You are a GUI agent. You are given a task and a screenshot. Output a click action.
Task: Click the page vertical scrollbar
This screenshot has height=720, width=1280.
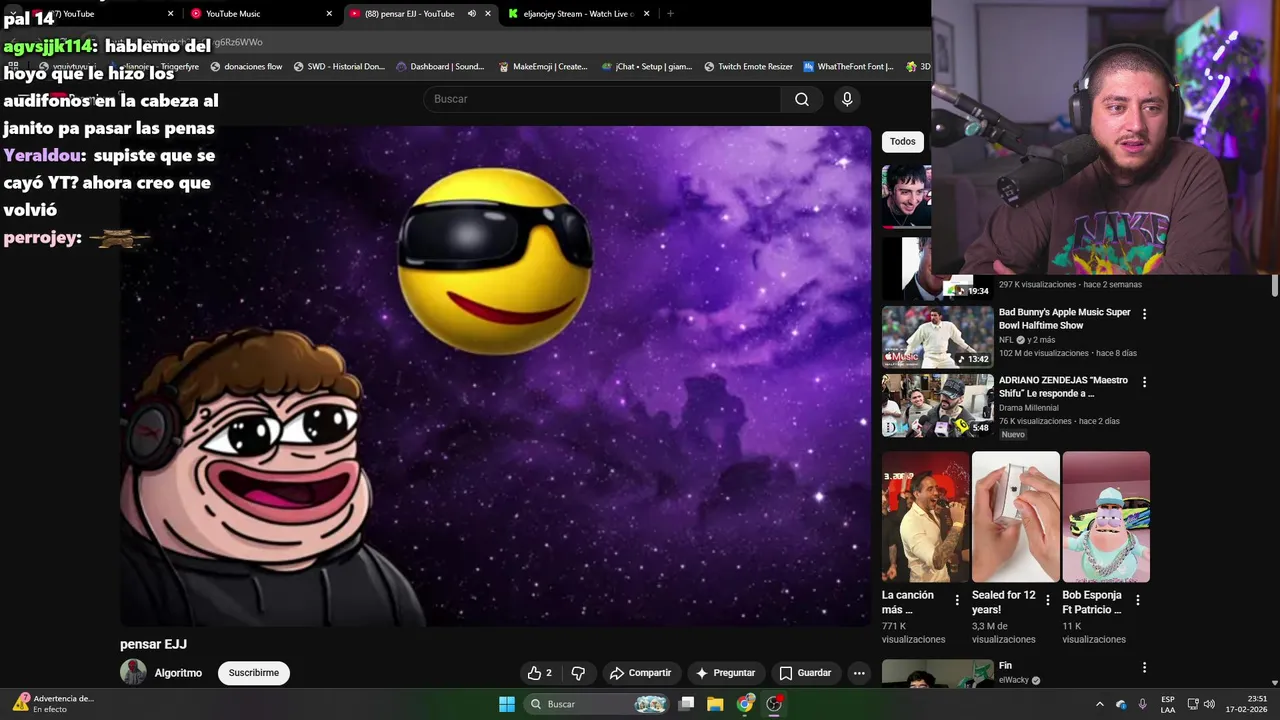point(1275,285)
